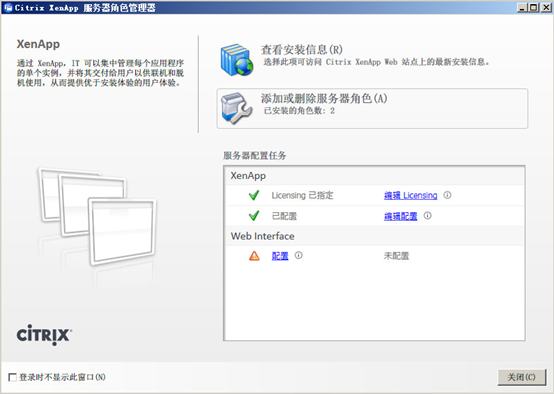
Task: Click the 编辑配置 link
Action: pyautogui.click(x=401, y=216)
